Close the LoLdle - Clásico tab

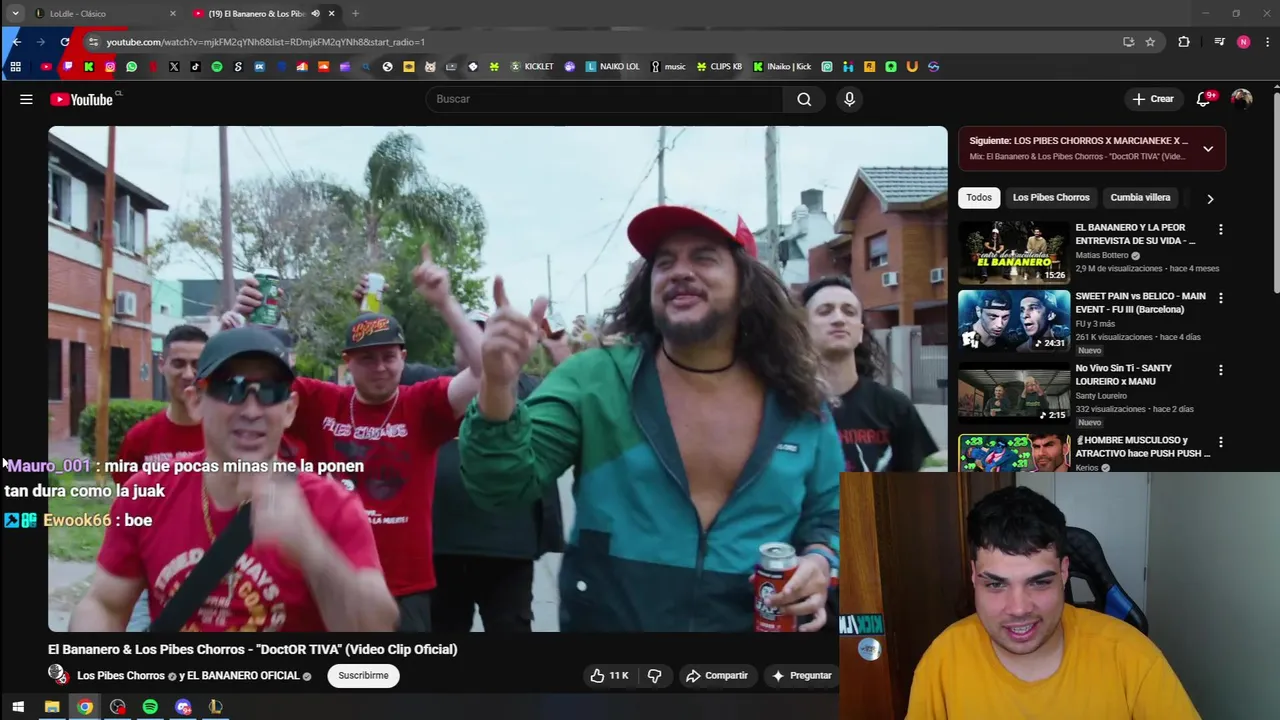[x=172, y=14]
